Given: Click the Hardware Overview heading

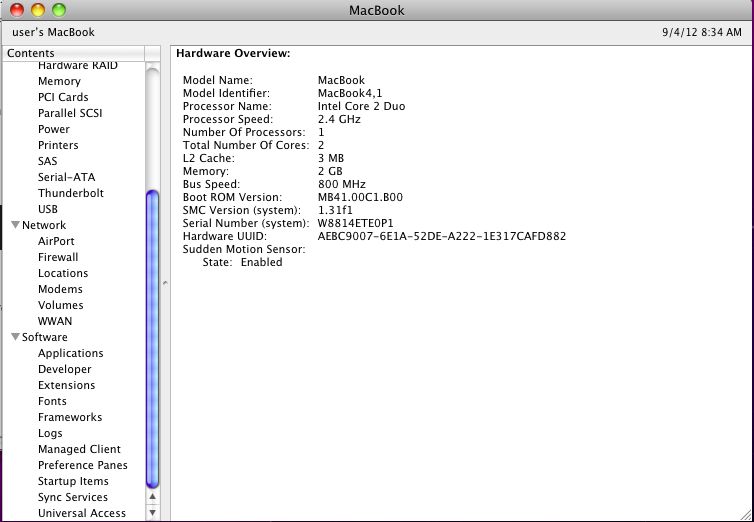Looking at the screenshot, I should [x=233, y=53].
